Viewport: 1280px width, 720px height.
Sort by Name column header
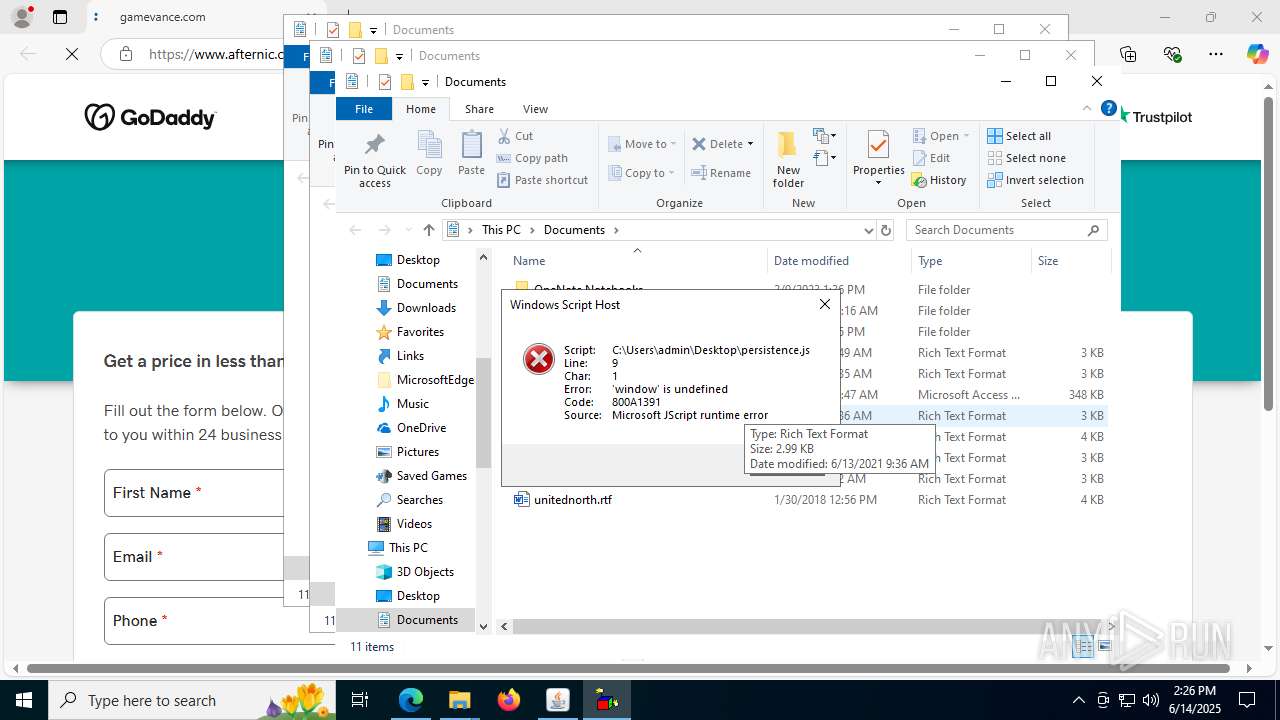(529, 261)
